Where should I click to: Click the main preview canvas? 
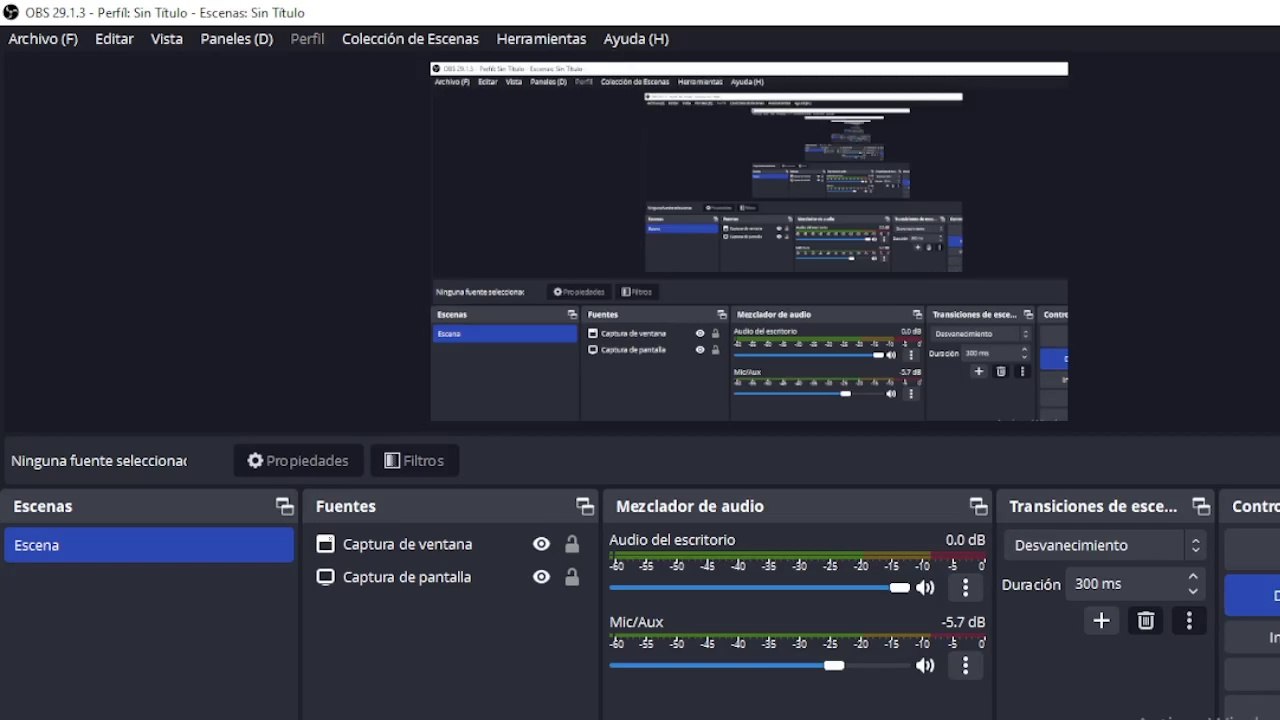point(749,241)
